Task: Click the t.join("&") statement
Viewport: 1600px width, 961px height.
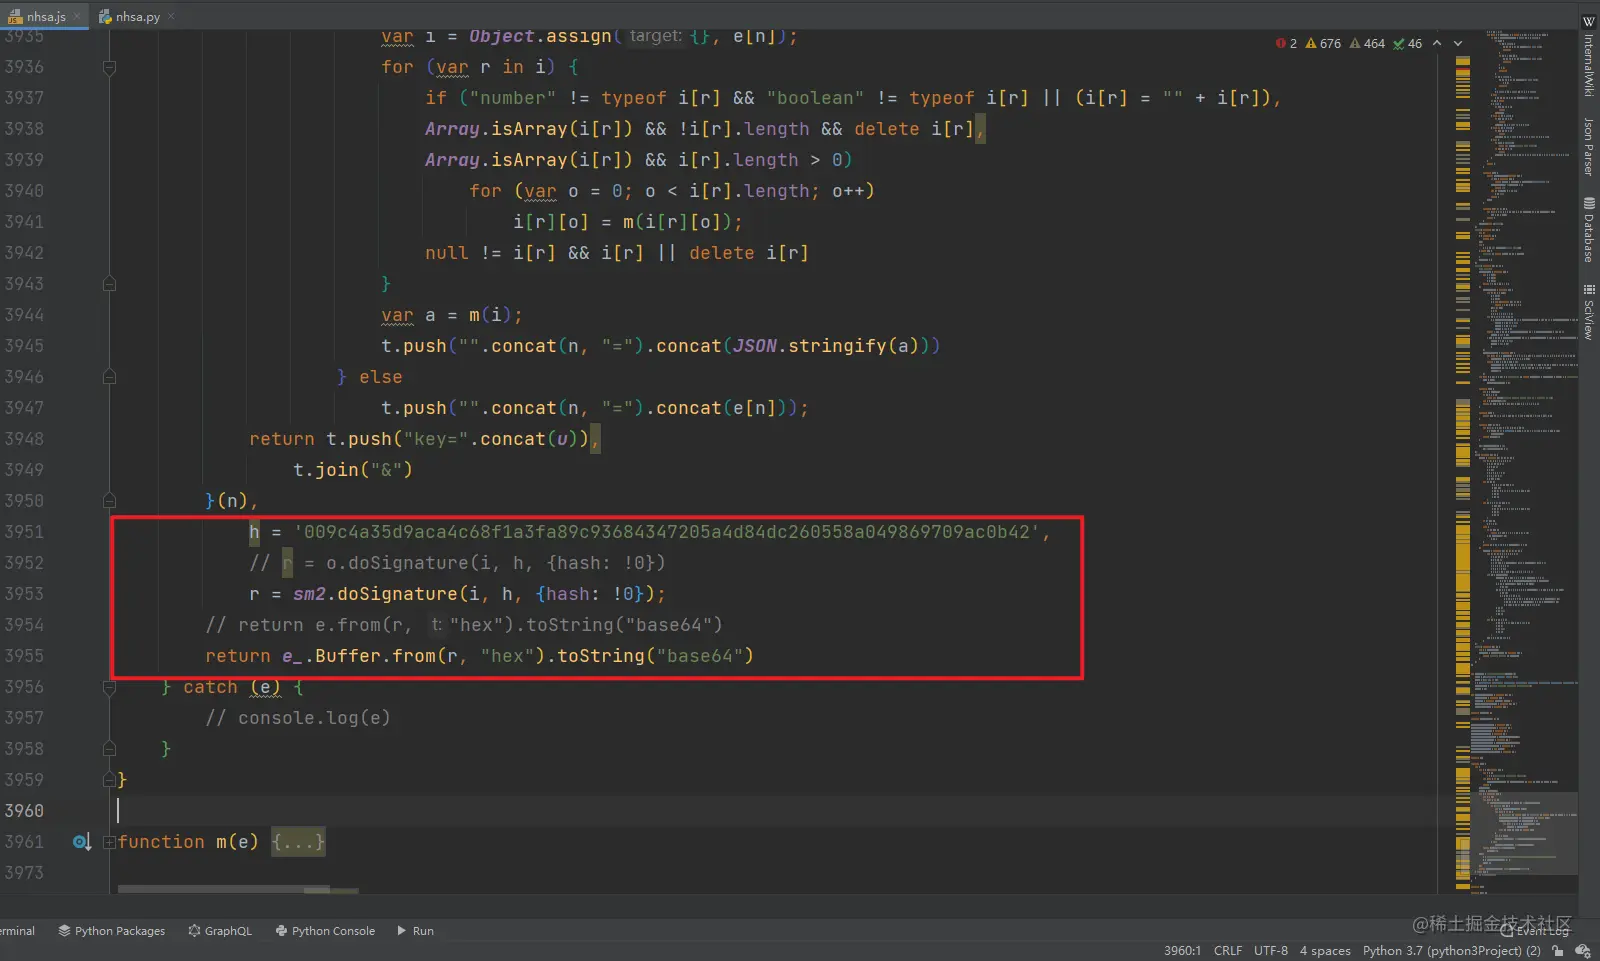Action: (353, 470)
